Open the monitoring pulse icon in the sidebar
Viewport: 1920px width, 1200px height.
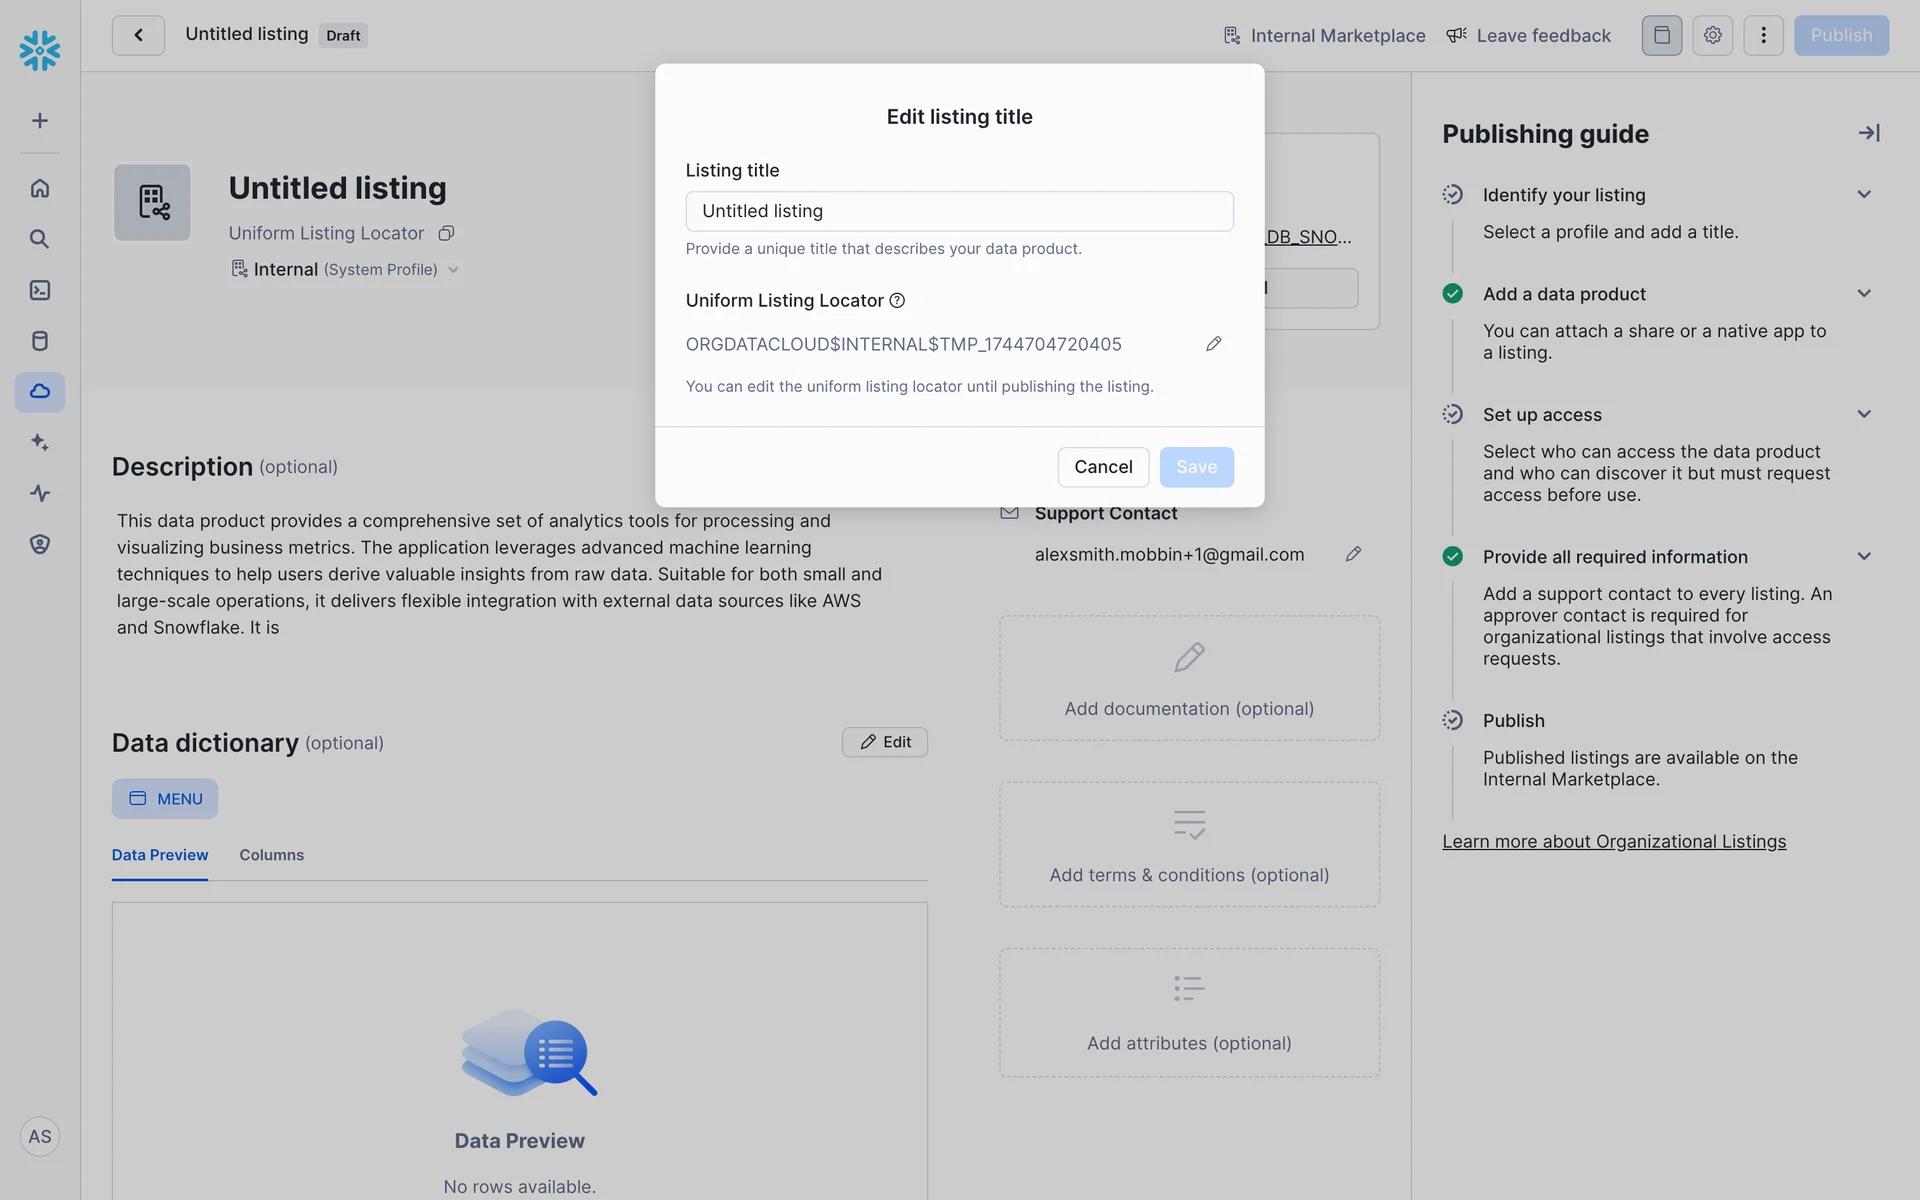coord(40,493)
